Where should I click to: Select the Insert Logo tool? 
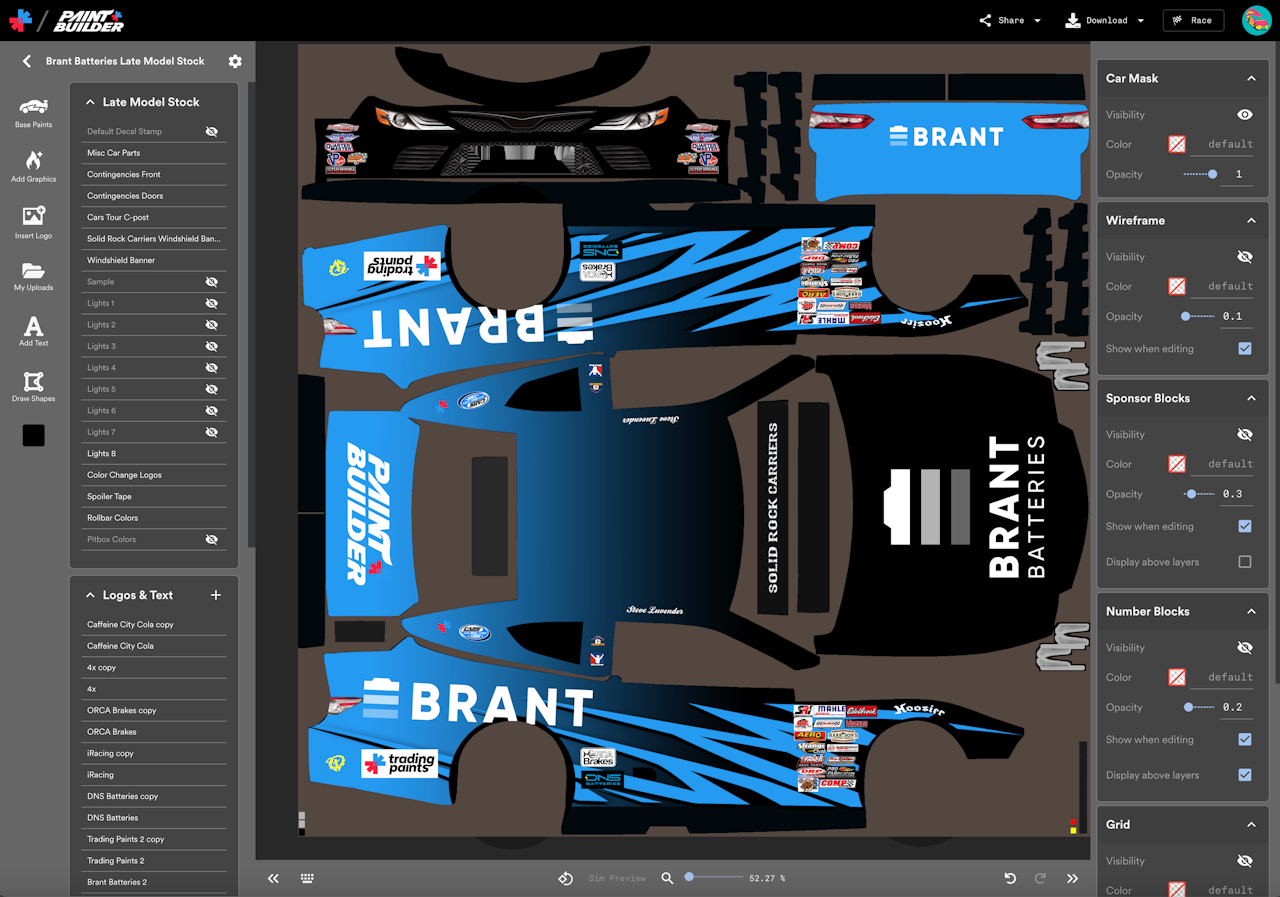(x=33, y=222)
